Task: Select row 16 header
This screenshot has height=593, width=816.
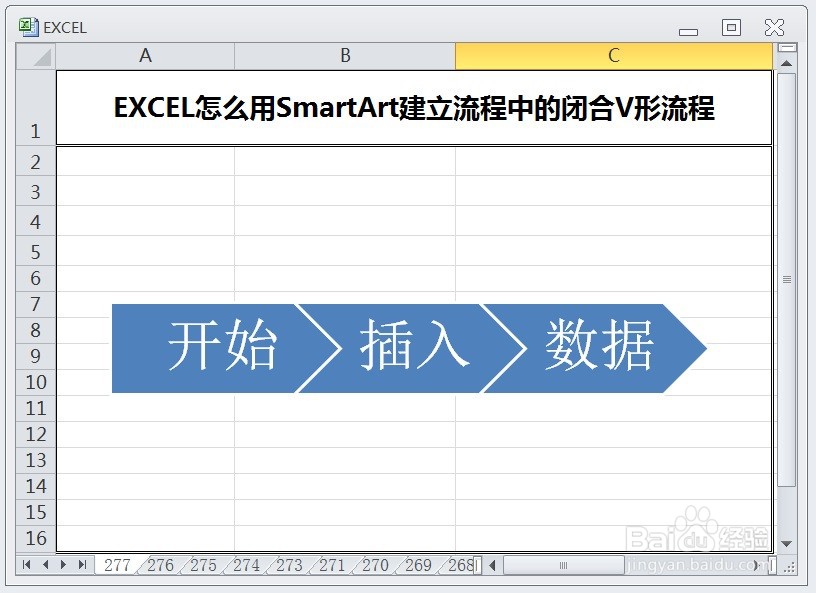Action: [35, 538]
